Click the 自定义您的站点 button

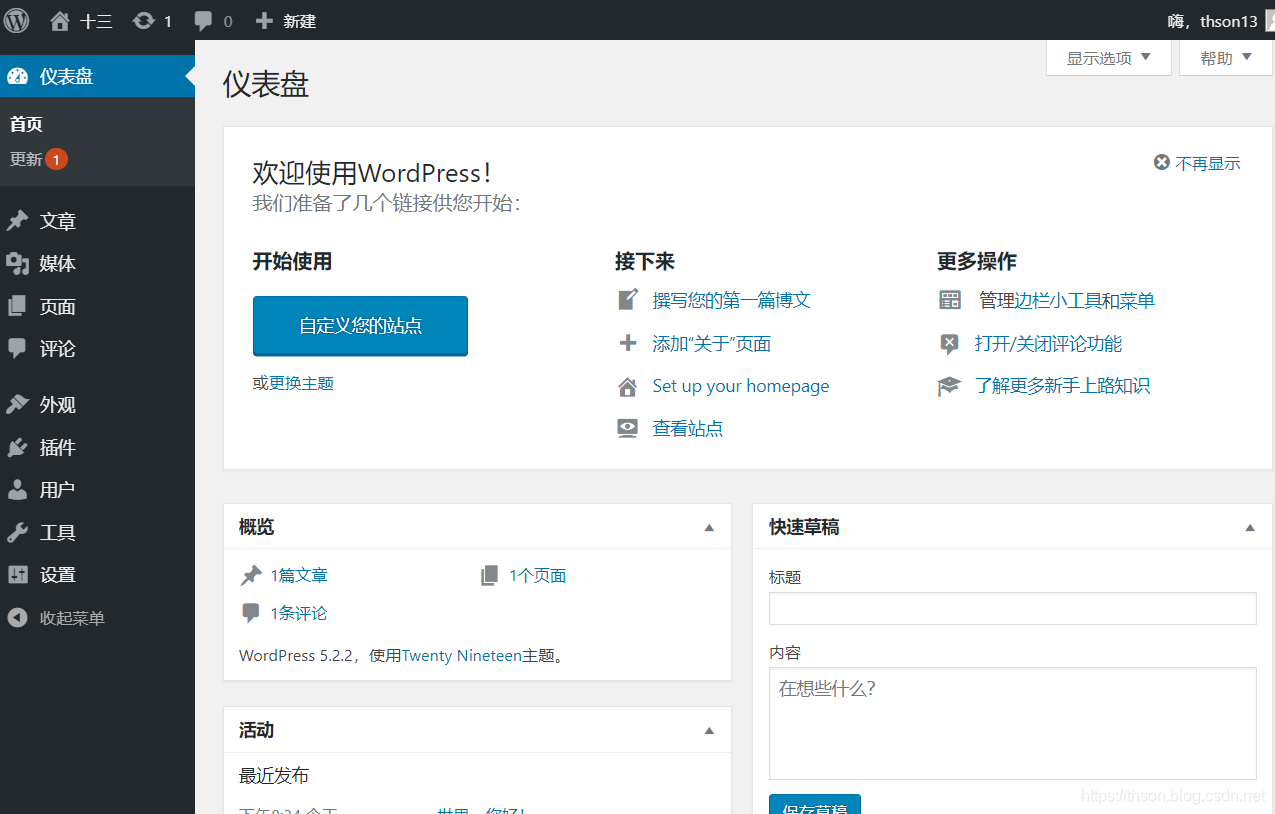coord(360,325)
